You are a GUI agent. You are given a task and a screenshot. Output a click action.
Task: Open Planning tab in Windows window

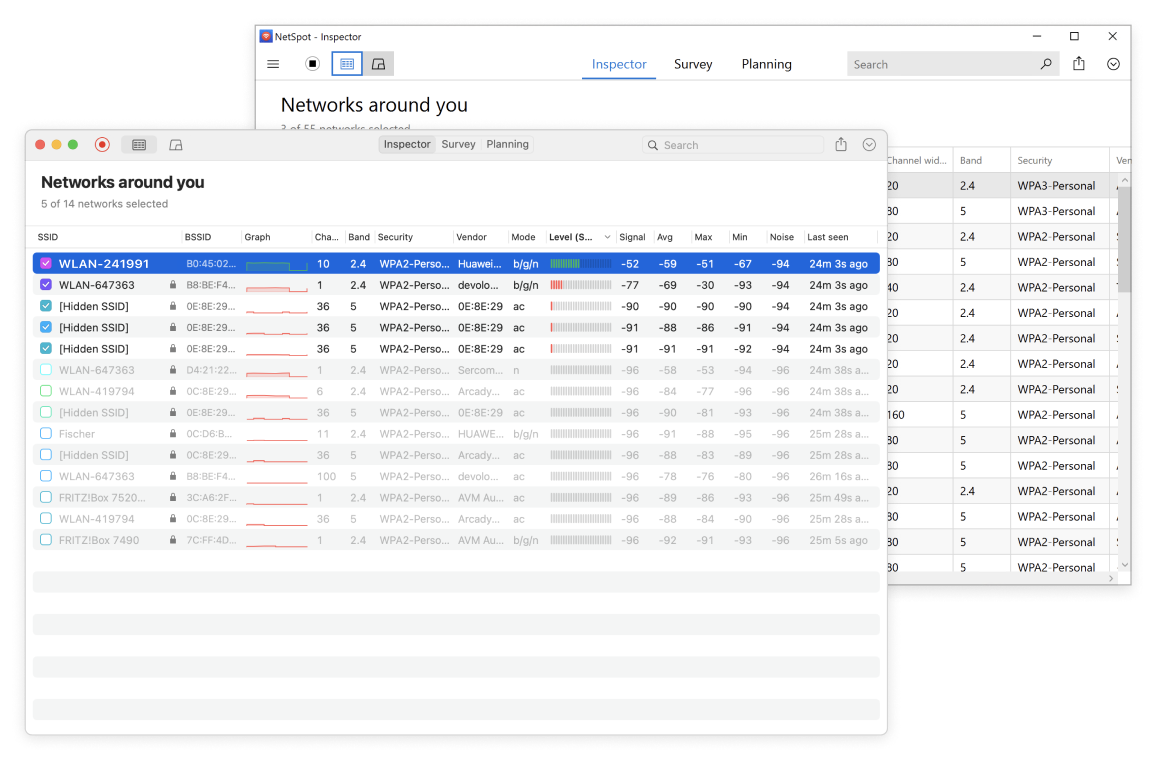[766, 64]
